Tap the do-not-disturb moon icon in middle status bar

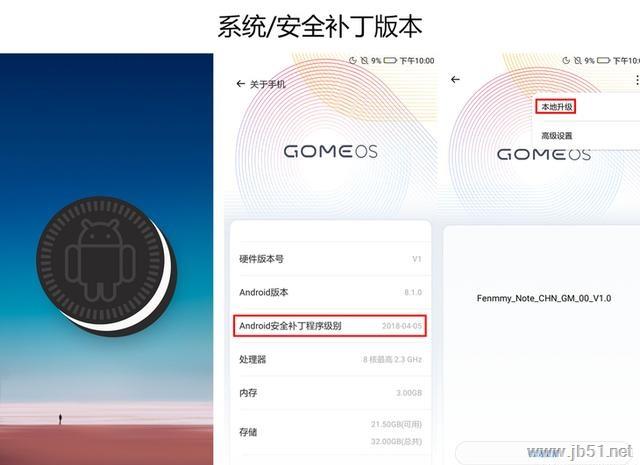tap(353, 60)
